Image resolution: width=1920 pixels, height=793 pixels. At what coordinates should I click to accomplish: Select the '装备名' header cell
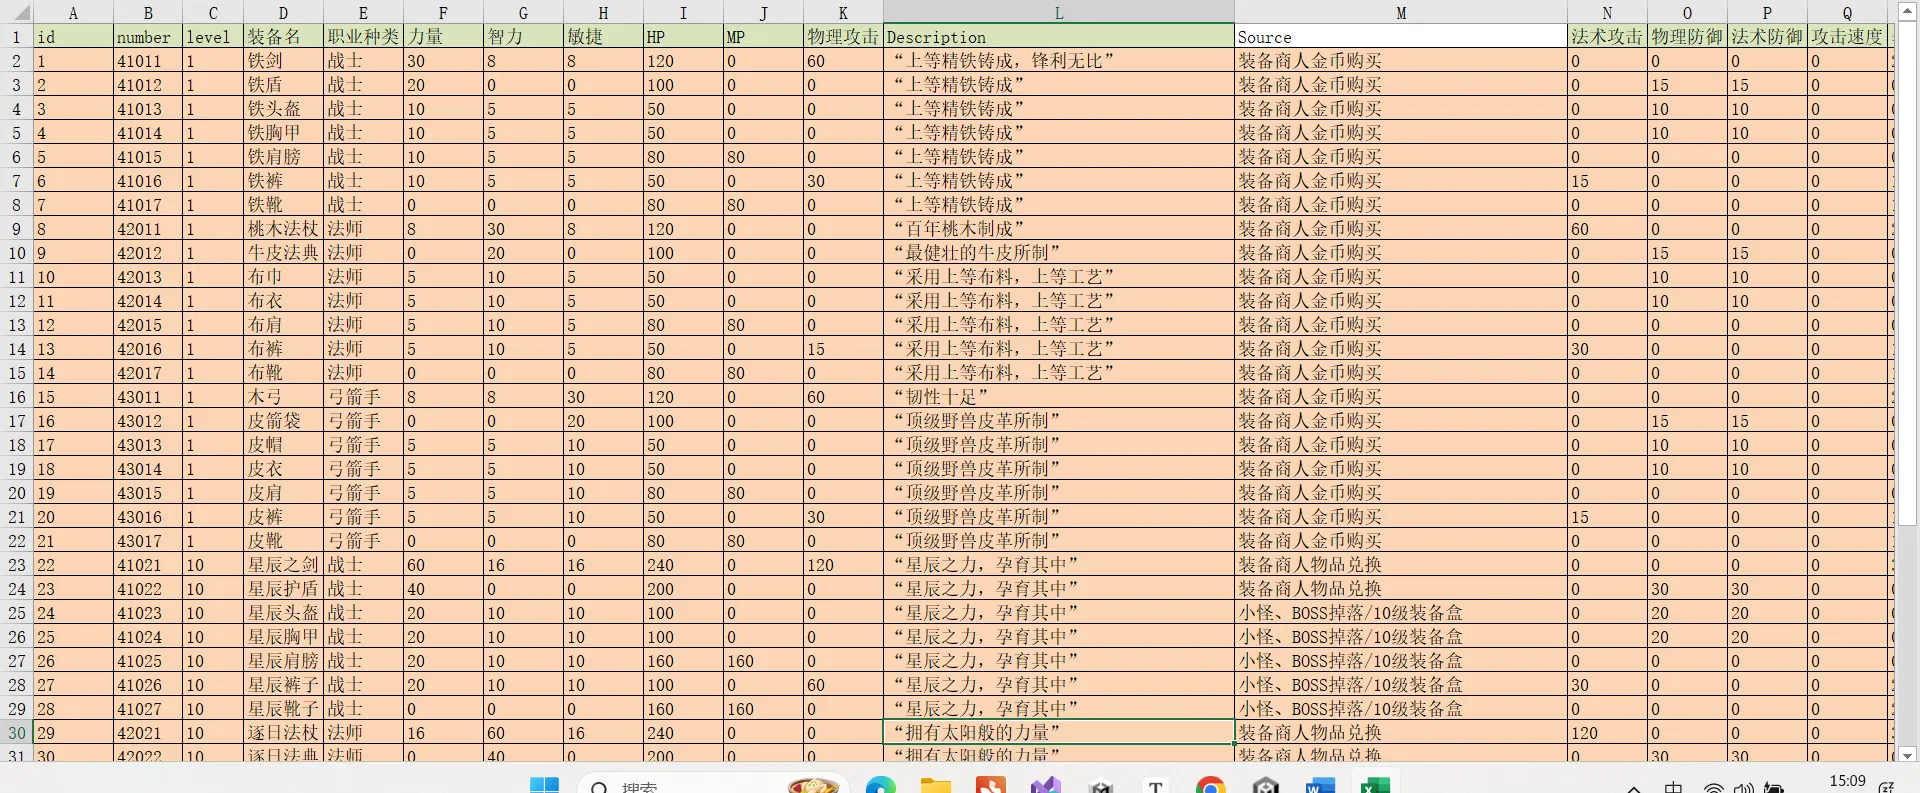point(284,36)
